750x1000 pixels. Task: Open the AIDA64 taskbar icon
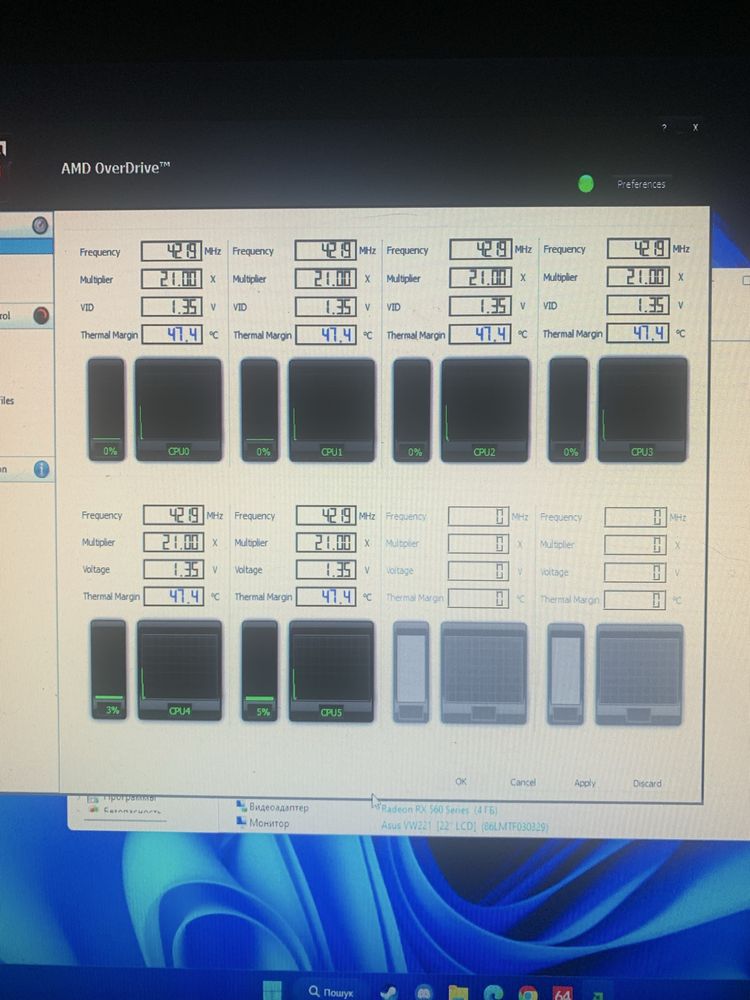tap(562, 993)
